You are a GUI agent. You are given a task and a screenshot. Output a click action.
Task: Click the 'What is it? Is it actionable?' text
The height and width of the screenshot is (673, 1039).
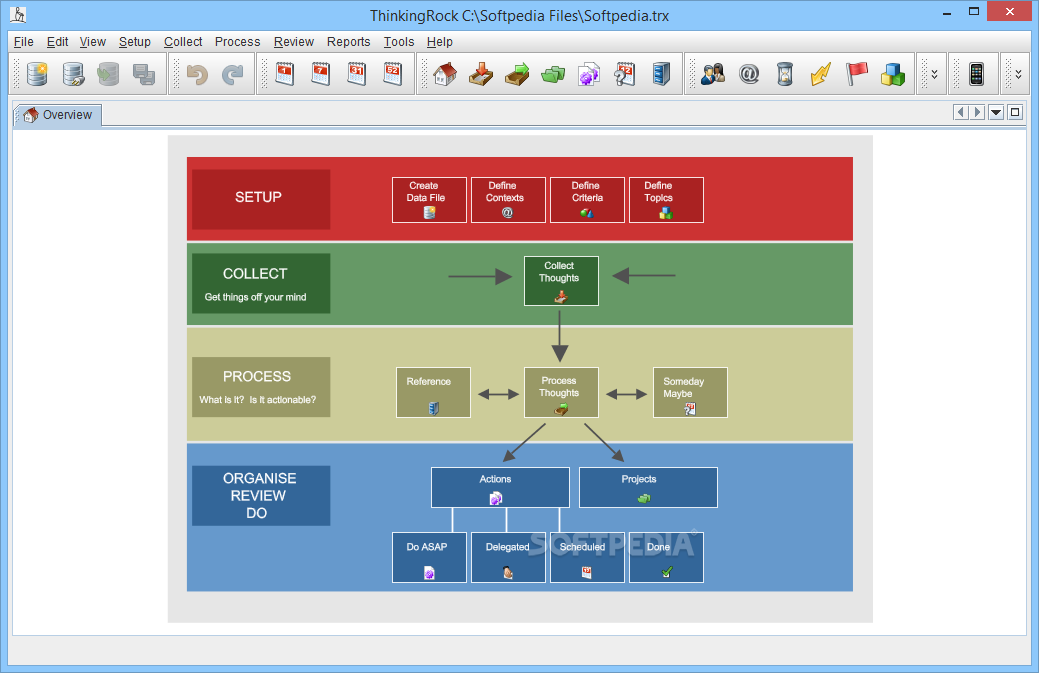(x=258, y=399)
